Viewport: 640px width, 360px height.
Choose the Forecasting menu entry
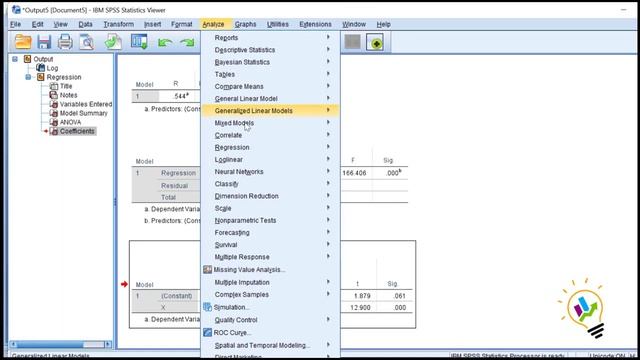point(270,233)
